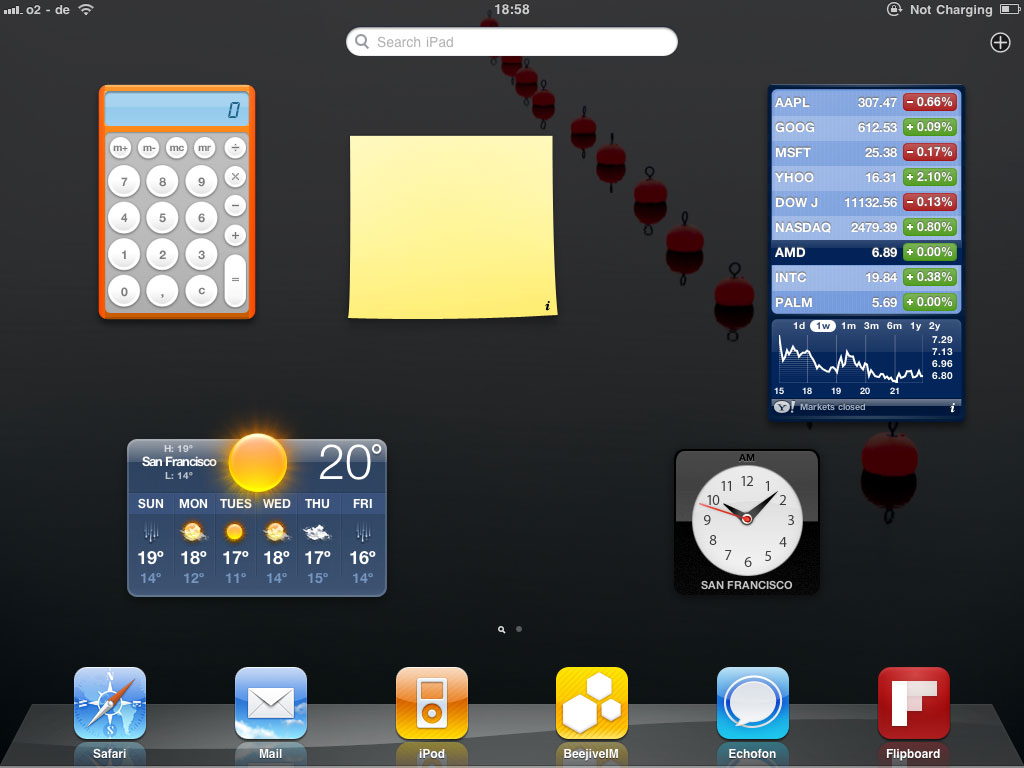Viewport: 1024px width, 768px height.
Task: Select the 3m chart range
Action: click(x=871, y=325)
